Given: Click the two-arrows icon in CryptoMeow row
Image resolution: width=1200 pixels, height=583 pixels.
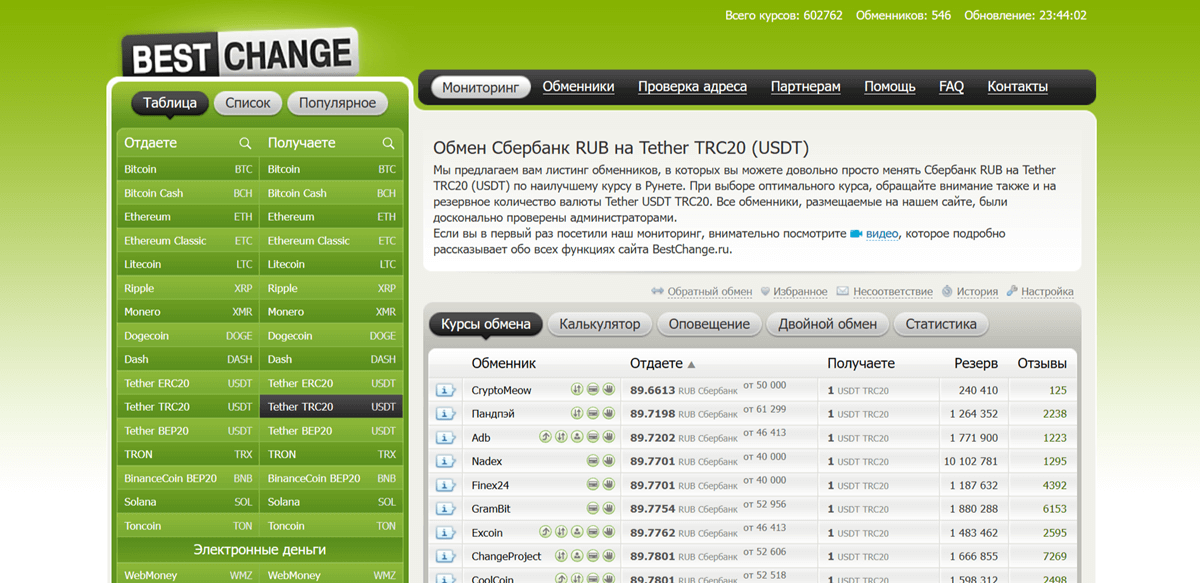Looking at the screenshot, I should (x=577, y=389).
